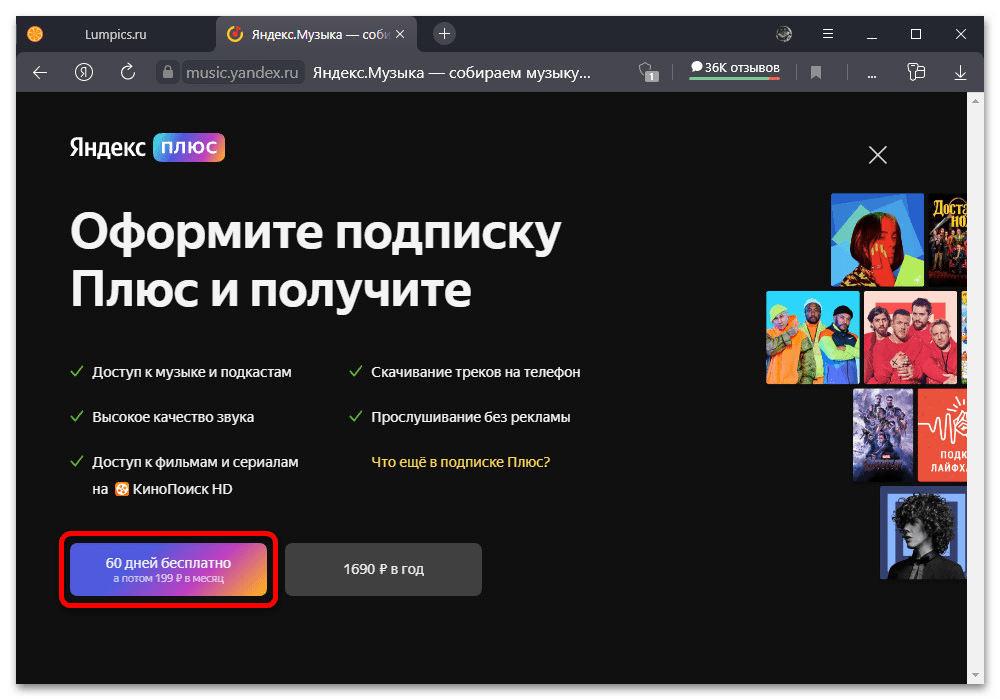Click the Яндекс Плюс logo
This screenshot has width=1000, height=700.
pos(147,148)
